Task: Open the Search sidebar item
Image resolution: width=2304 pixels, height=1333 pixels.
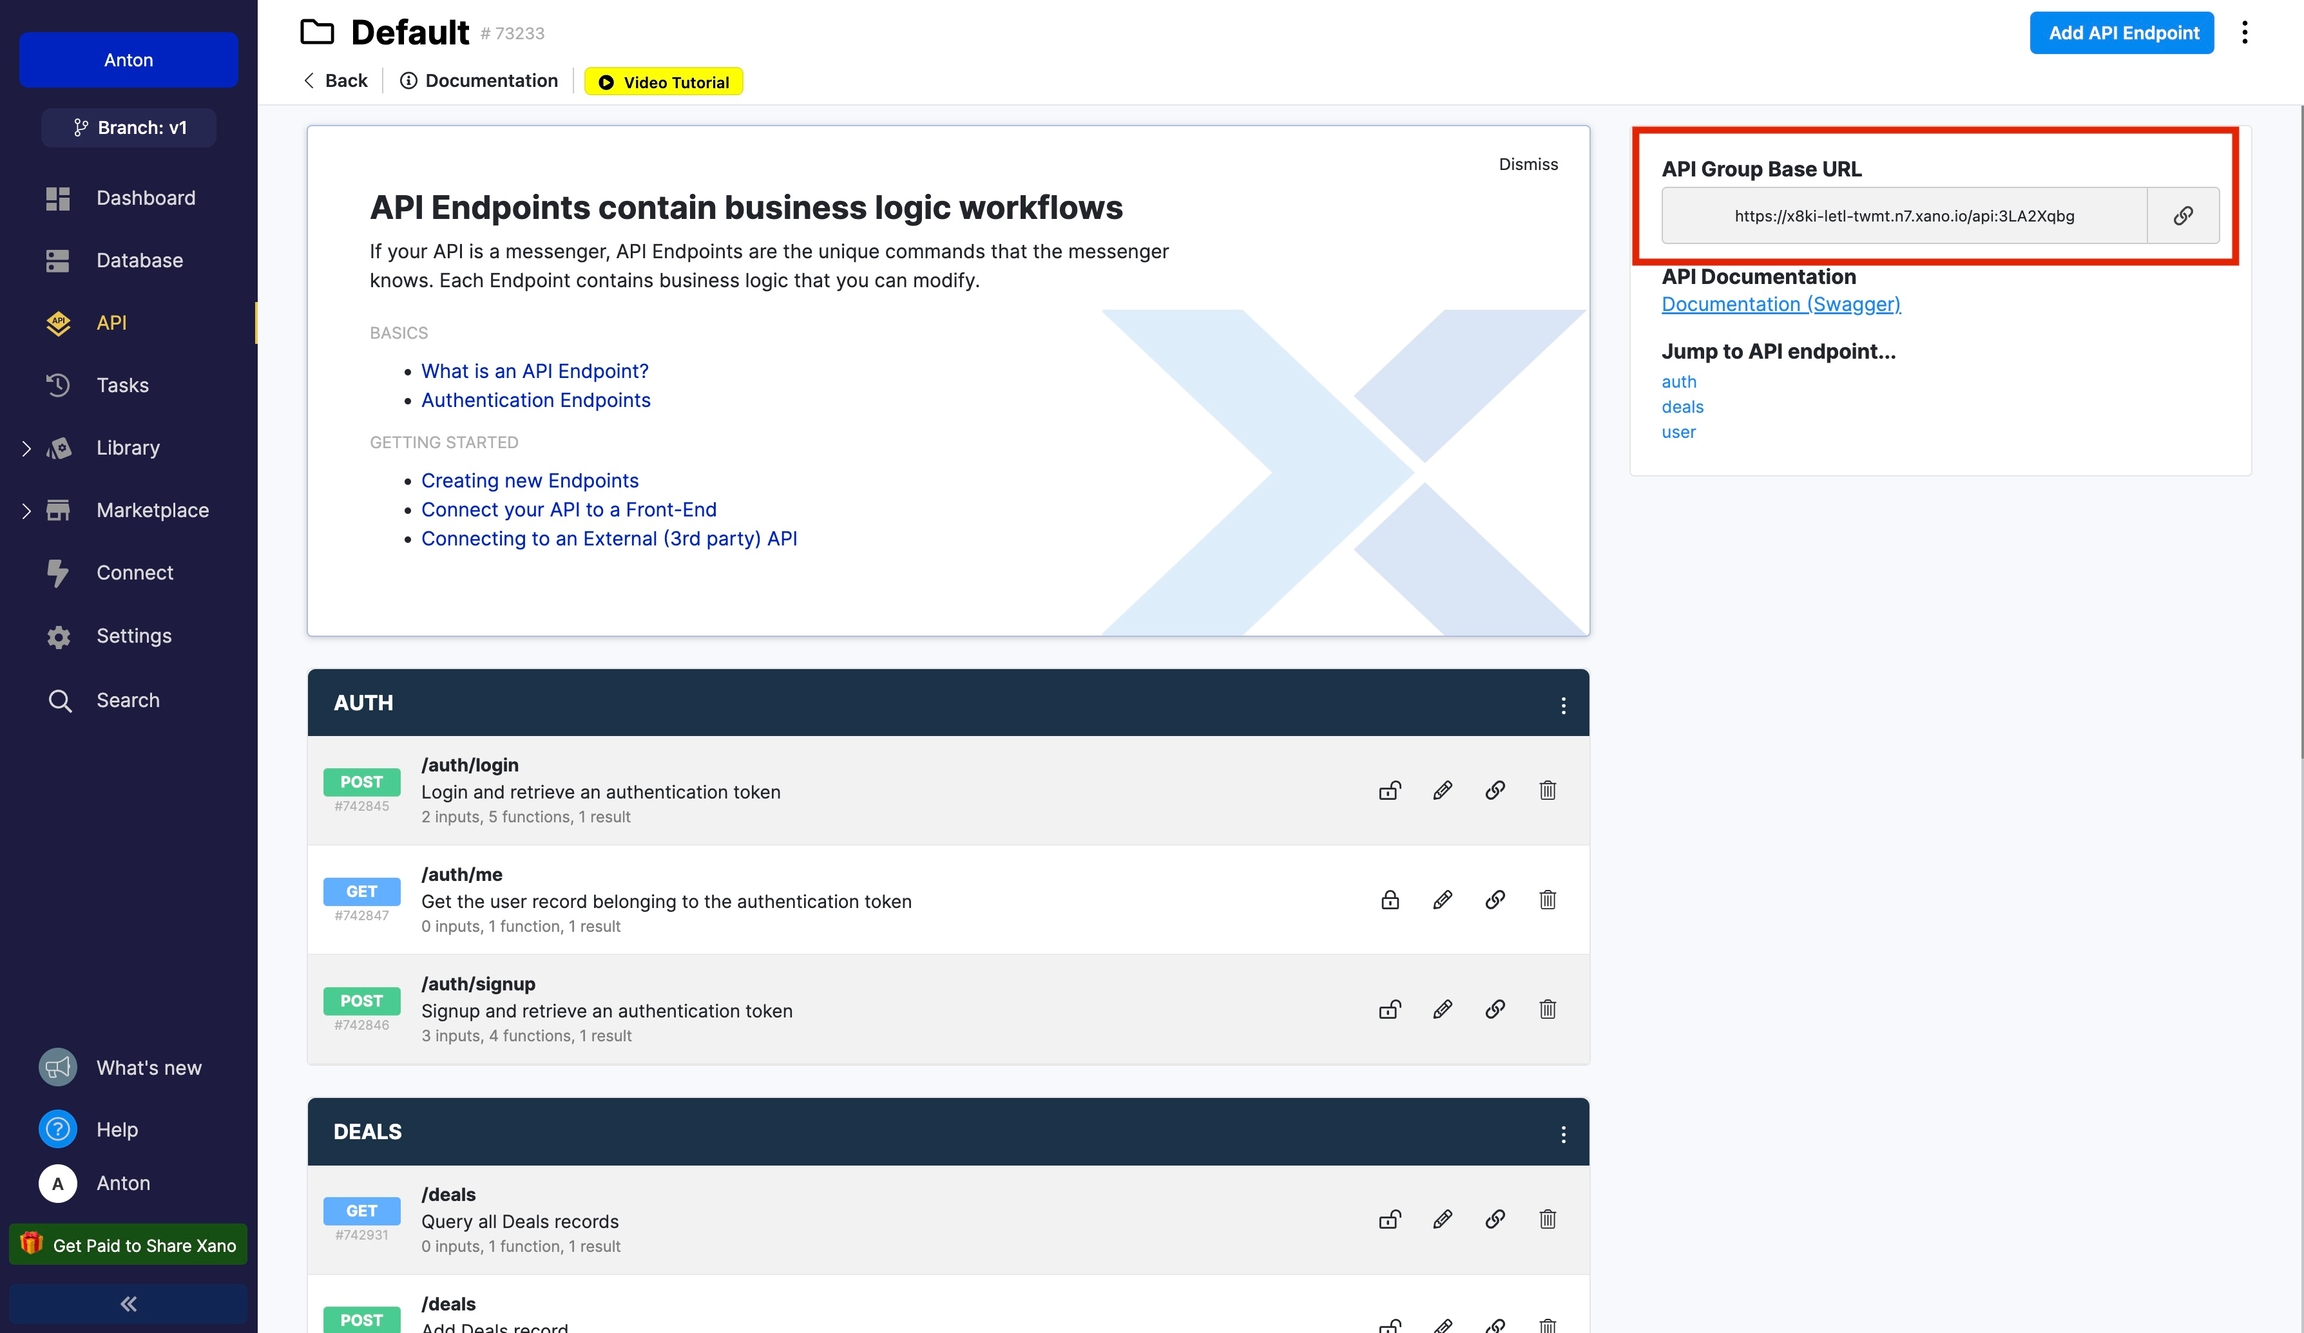Action: click(127, 700)
